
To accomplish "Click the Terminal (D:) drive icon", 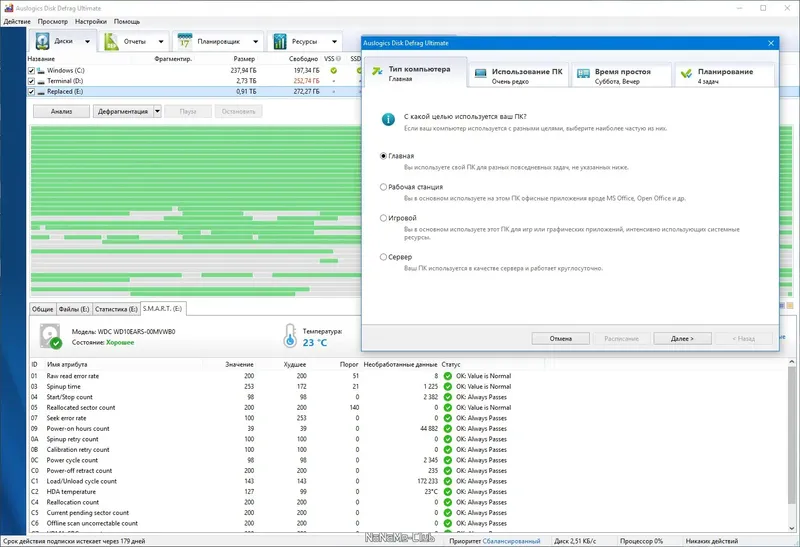I will (41, 81).
